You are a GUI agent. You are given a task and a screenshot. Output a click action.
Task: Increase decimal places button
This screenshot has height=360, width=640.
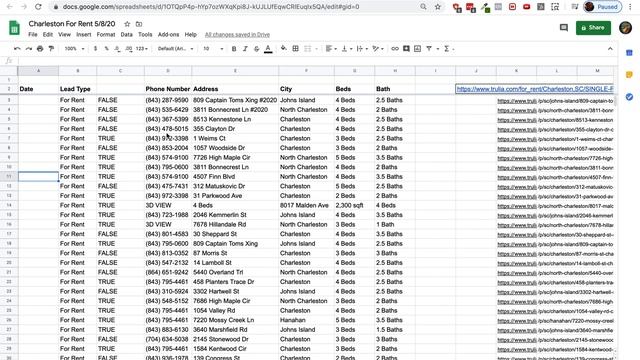coord(129,49)
